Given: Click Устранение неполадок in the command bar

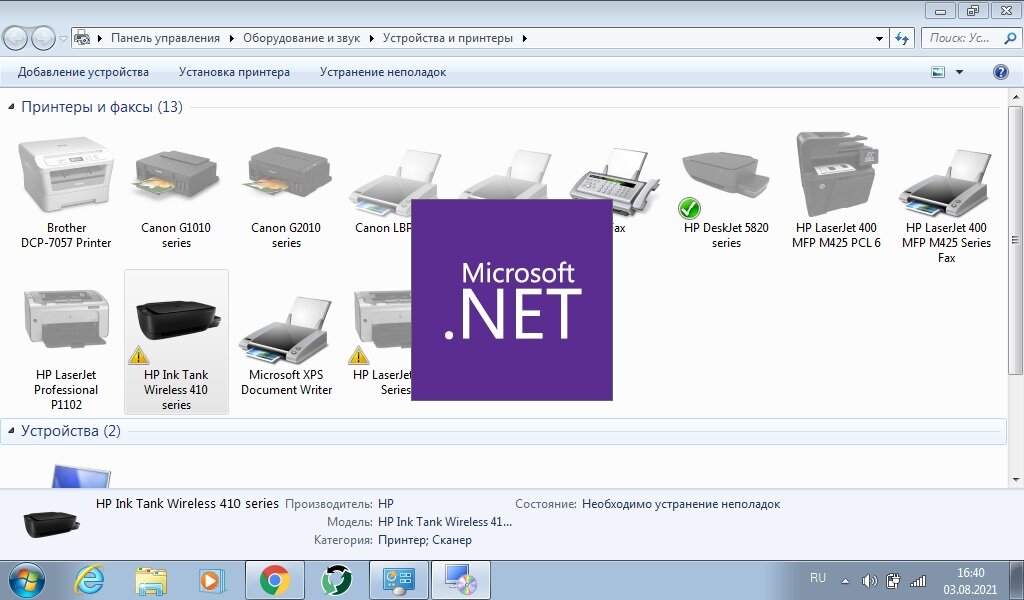Looking at the screenshot, I should [383, 72].
